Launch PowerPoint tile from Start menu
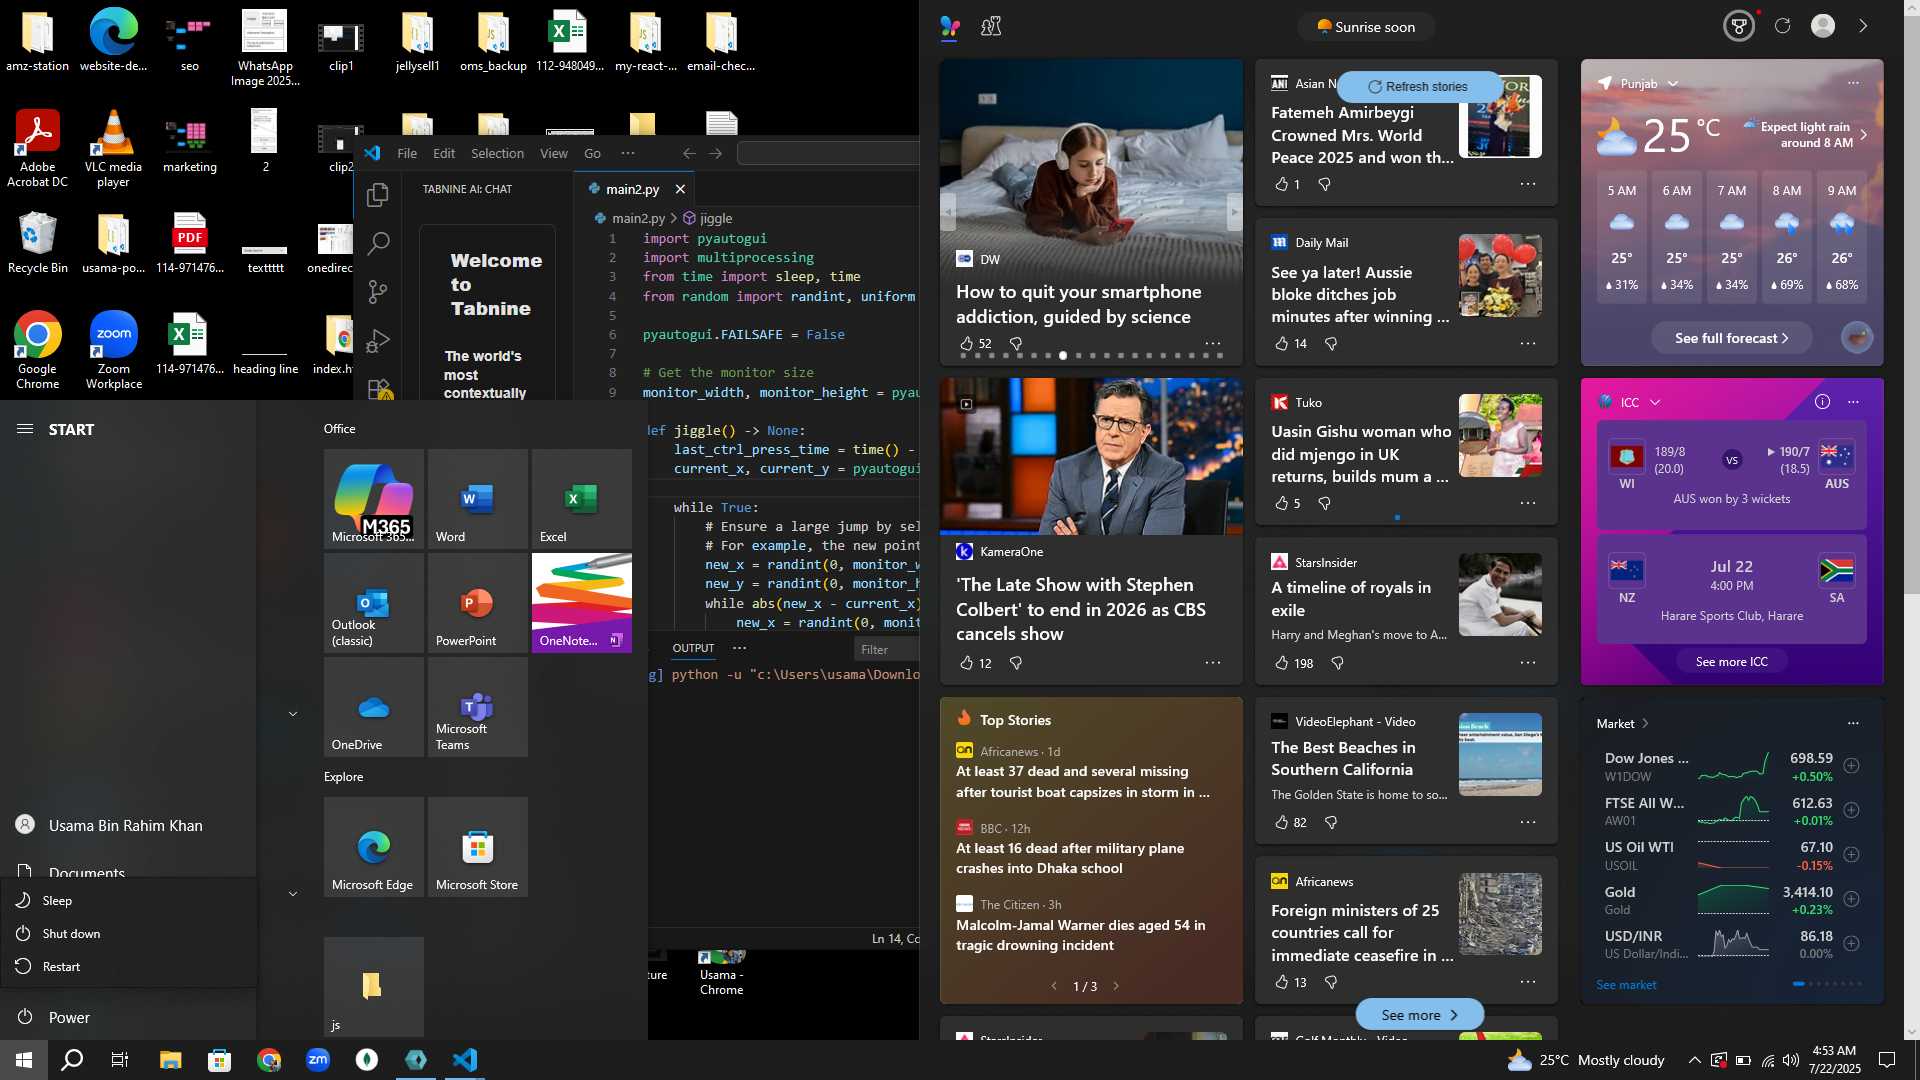This screenshot has width=1920, height=1080. pyautogui.click(x=477, y=603)
